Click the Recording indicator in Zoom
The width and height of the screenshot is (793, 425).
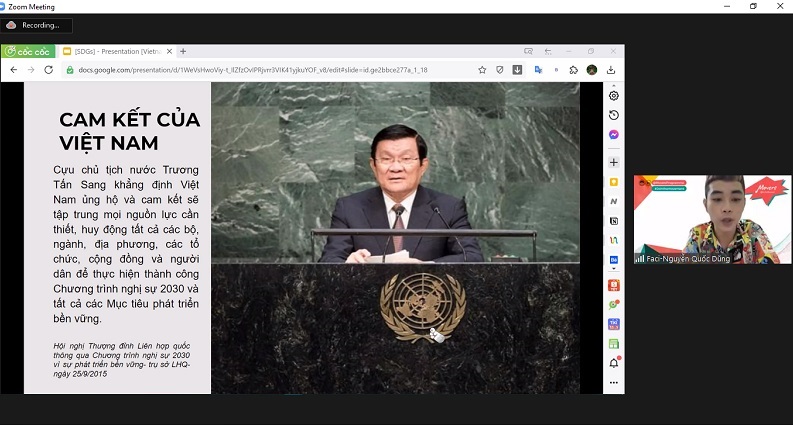tap(37, 25)
